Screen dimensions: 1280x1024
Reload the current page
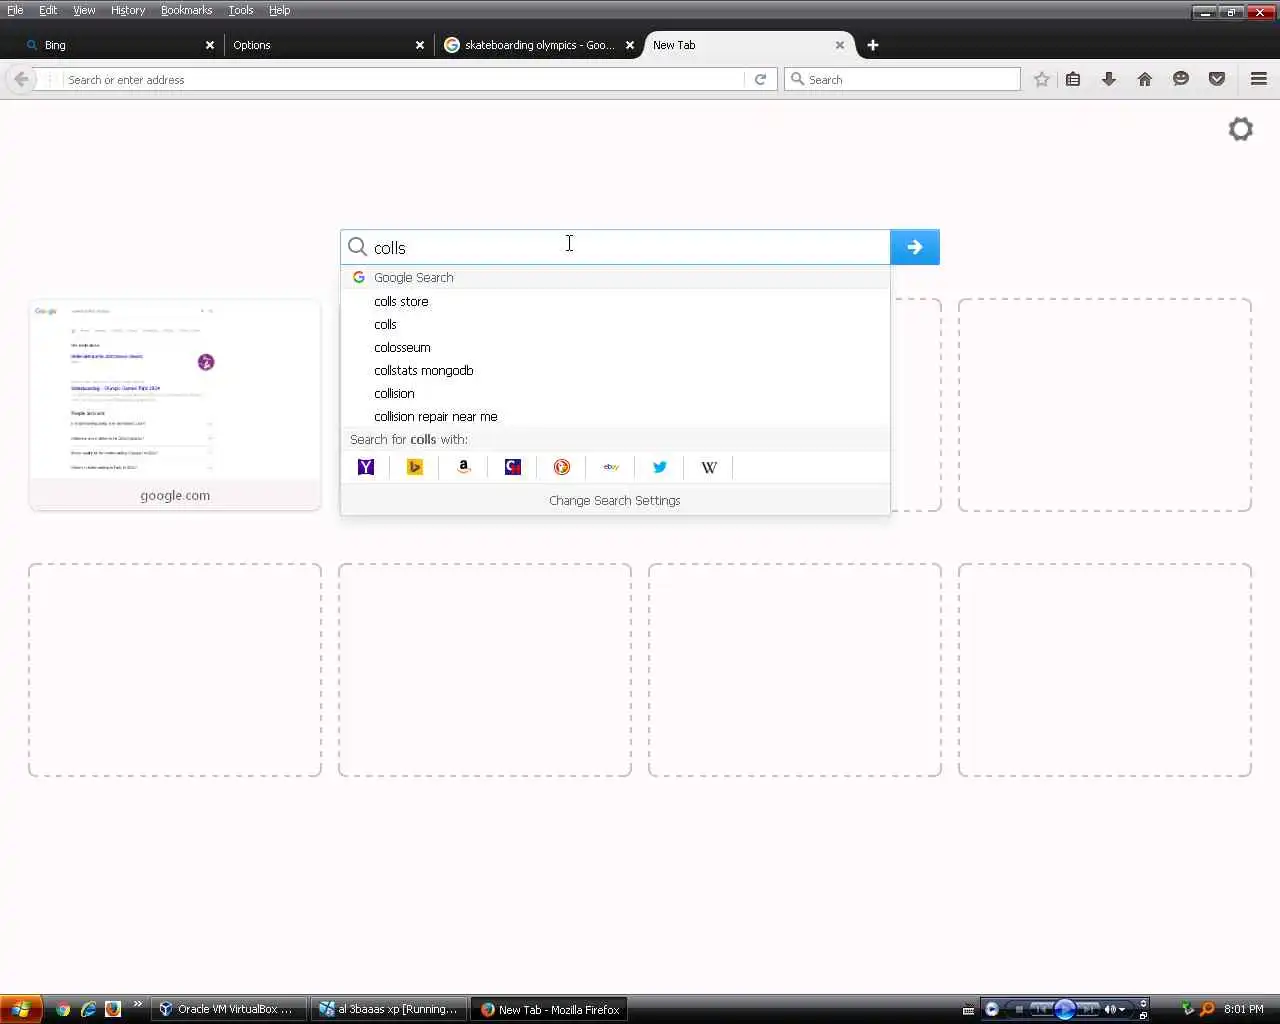point(760,79)
